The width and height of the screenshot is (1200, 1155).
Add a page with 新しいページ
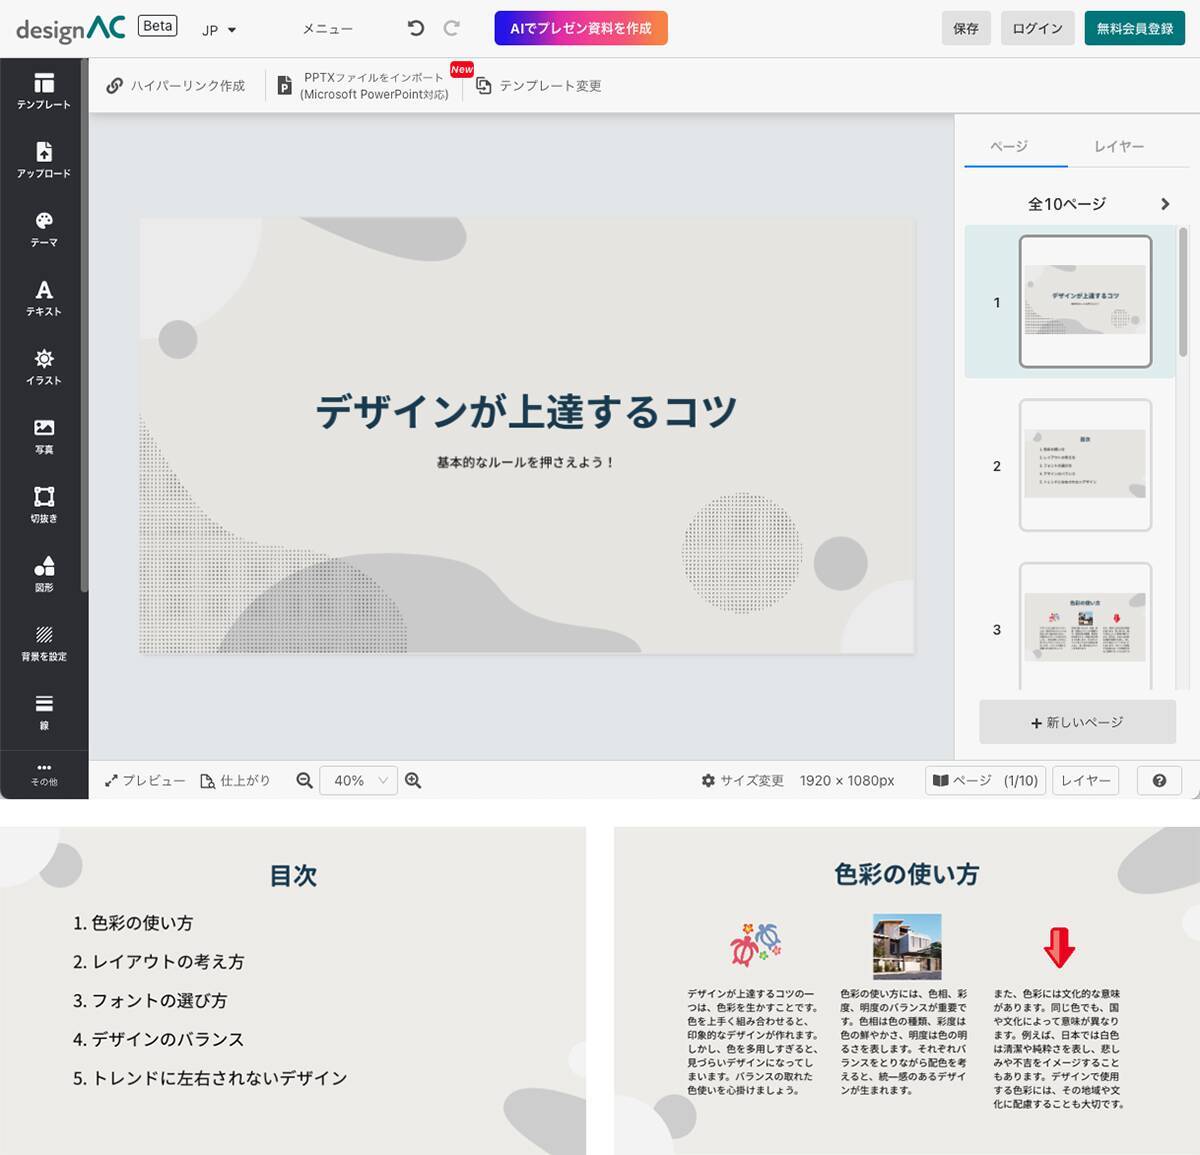click(x=1077, y=722)
